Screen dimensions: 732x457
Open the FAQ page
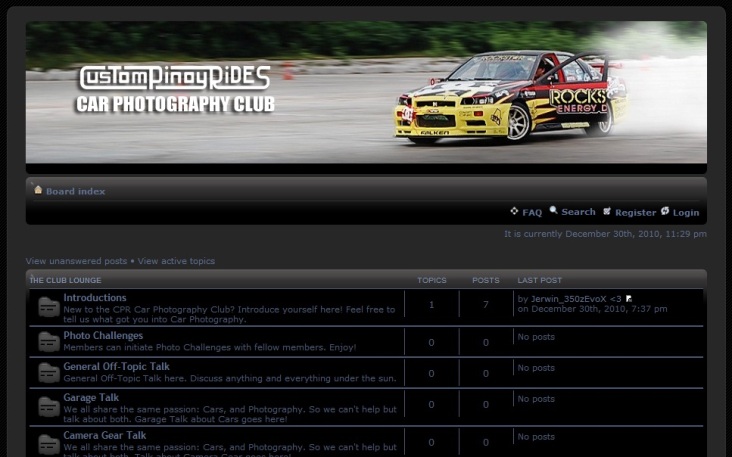[532, 212]
